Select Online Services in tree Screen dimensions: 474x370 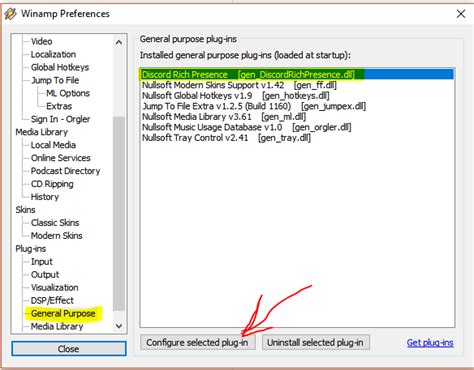click(61, 158)
